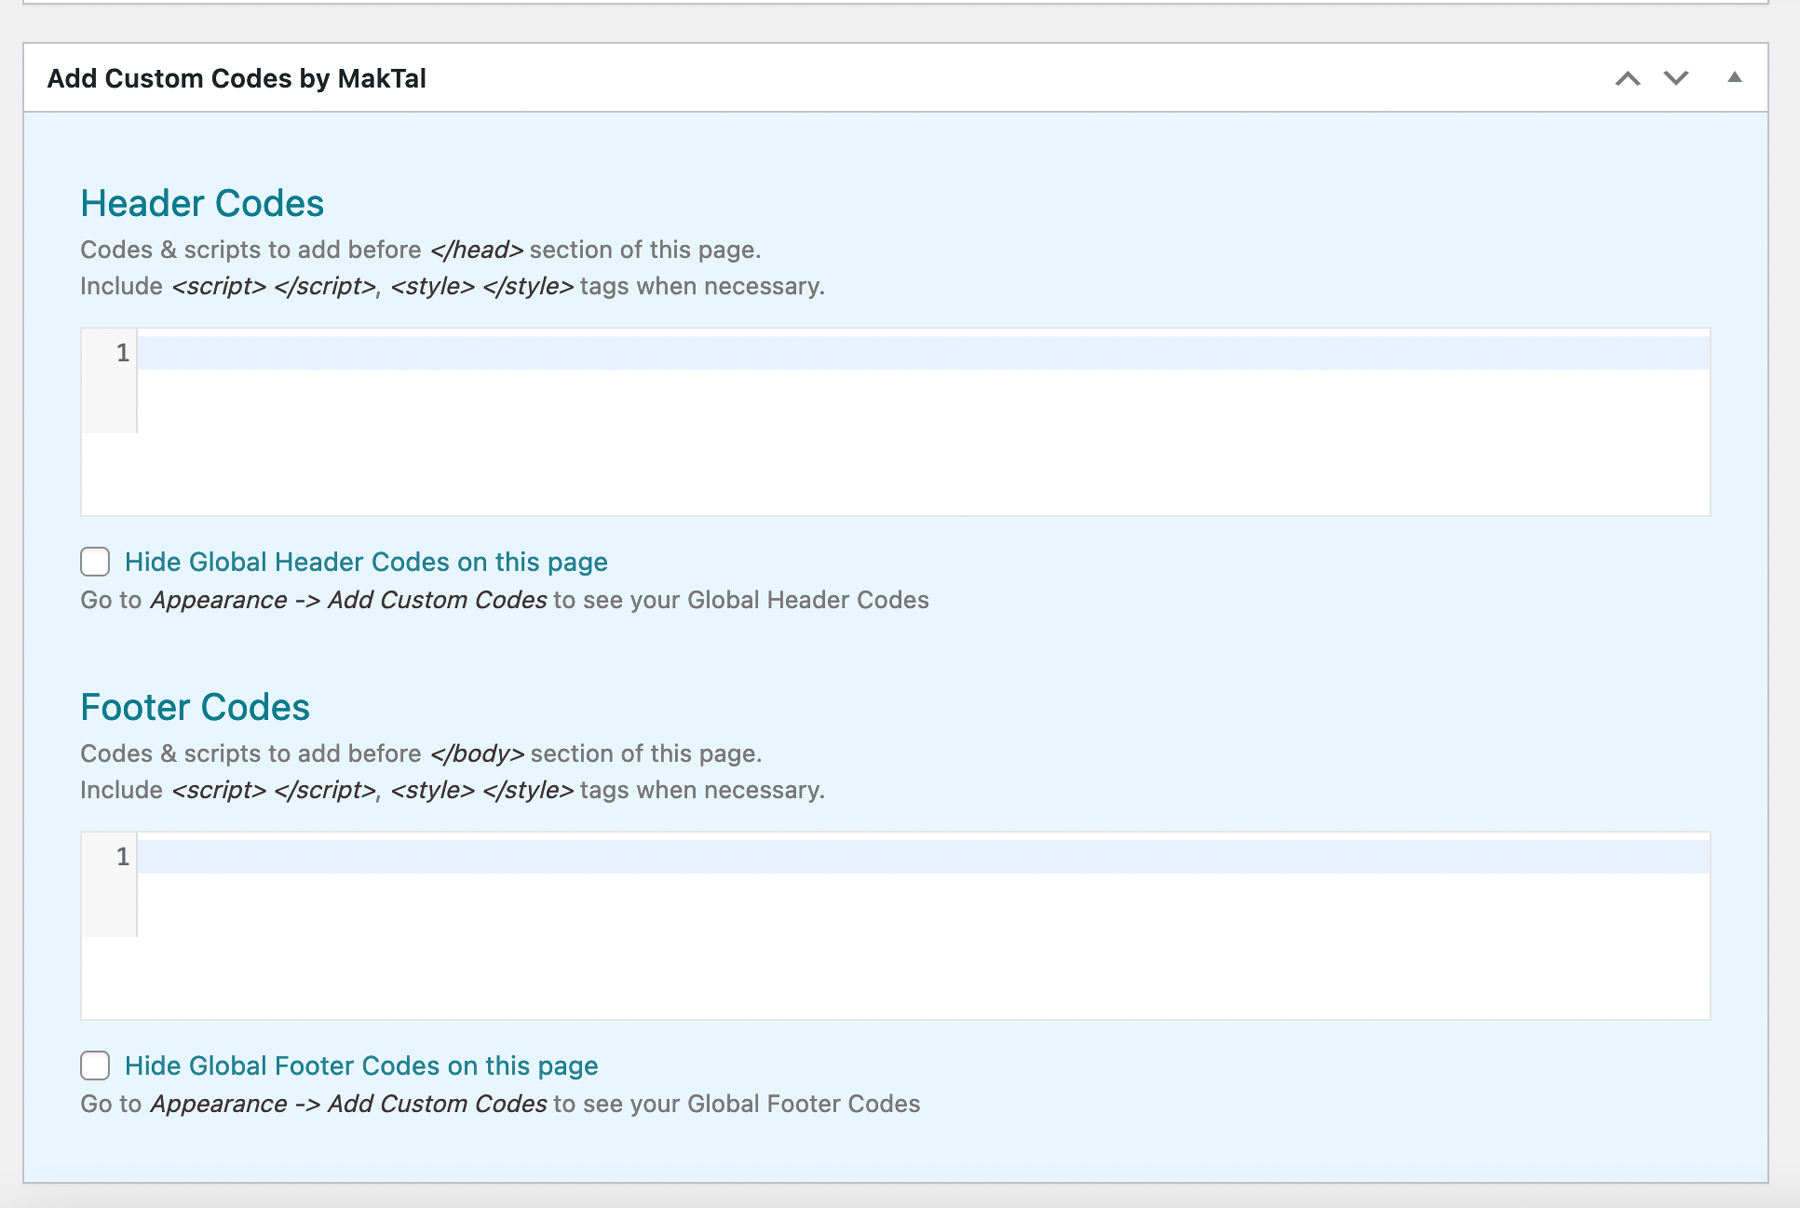Focus the Footer Codes editor
1800x1208 pixels.
coord(896,926)
